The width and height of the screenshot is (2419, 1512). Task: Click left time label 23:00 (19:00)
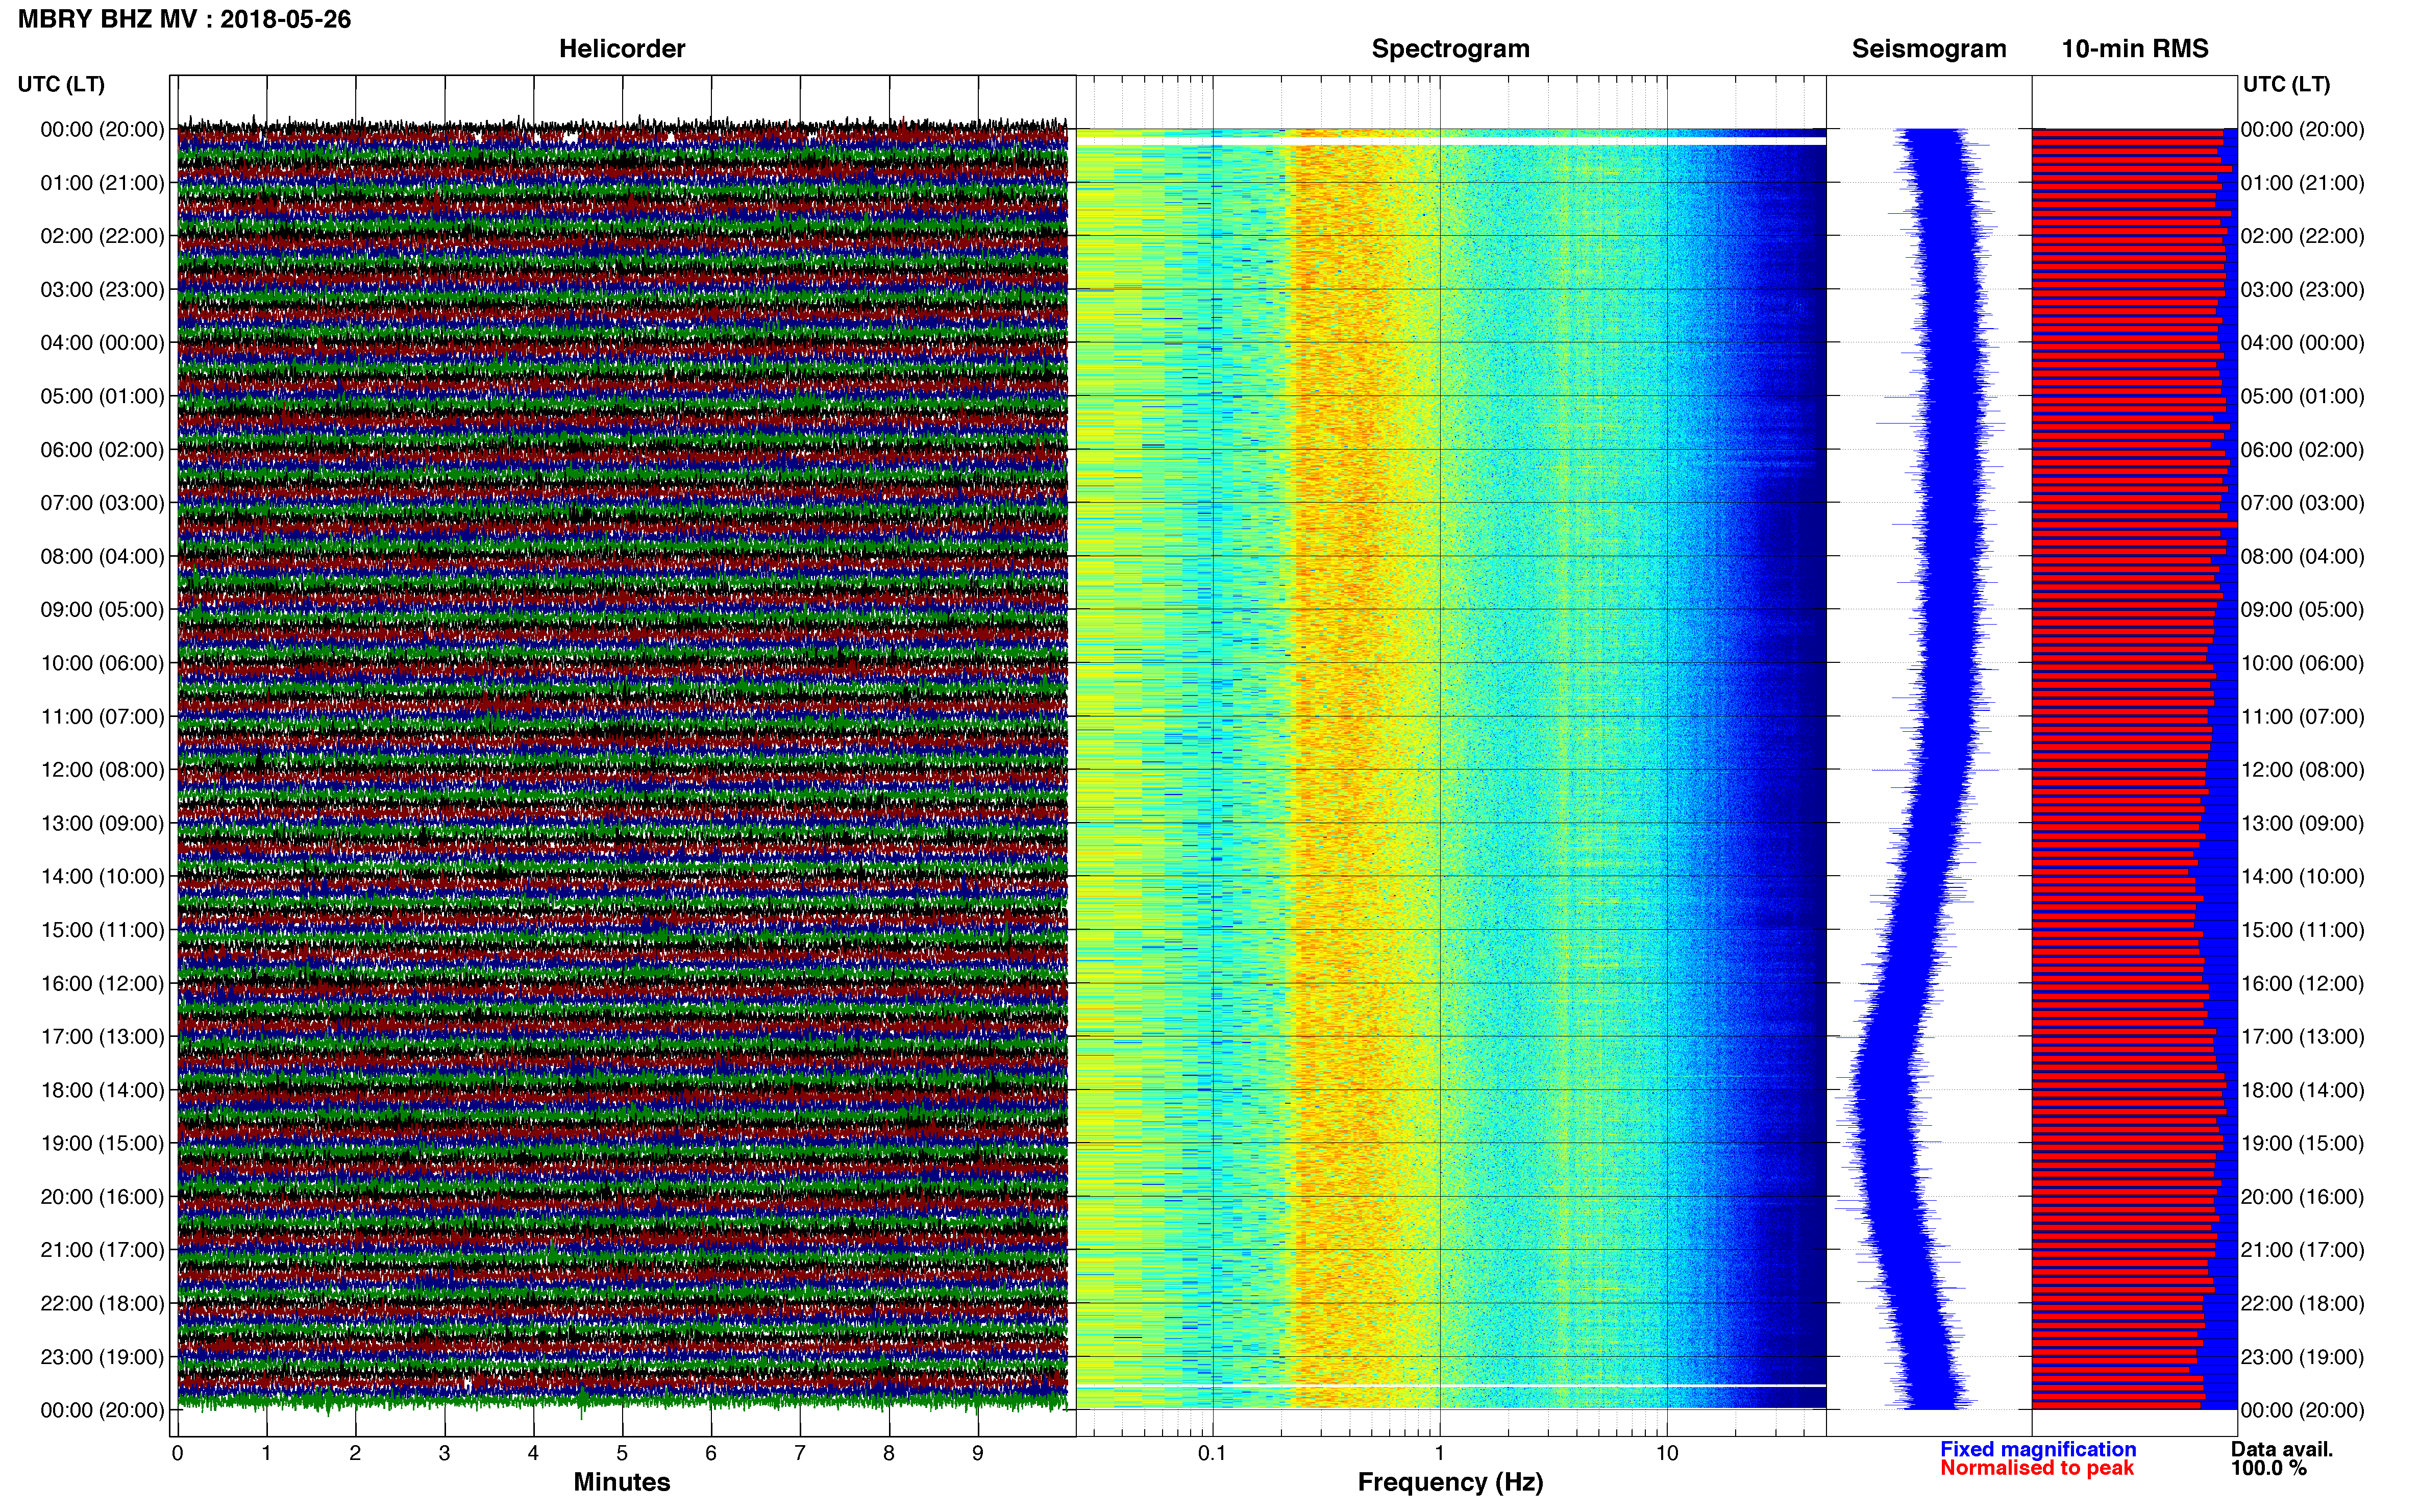coord(102,1357)
